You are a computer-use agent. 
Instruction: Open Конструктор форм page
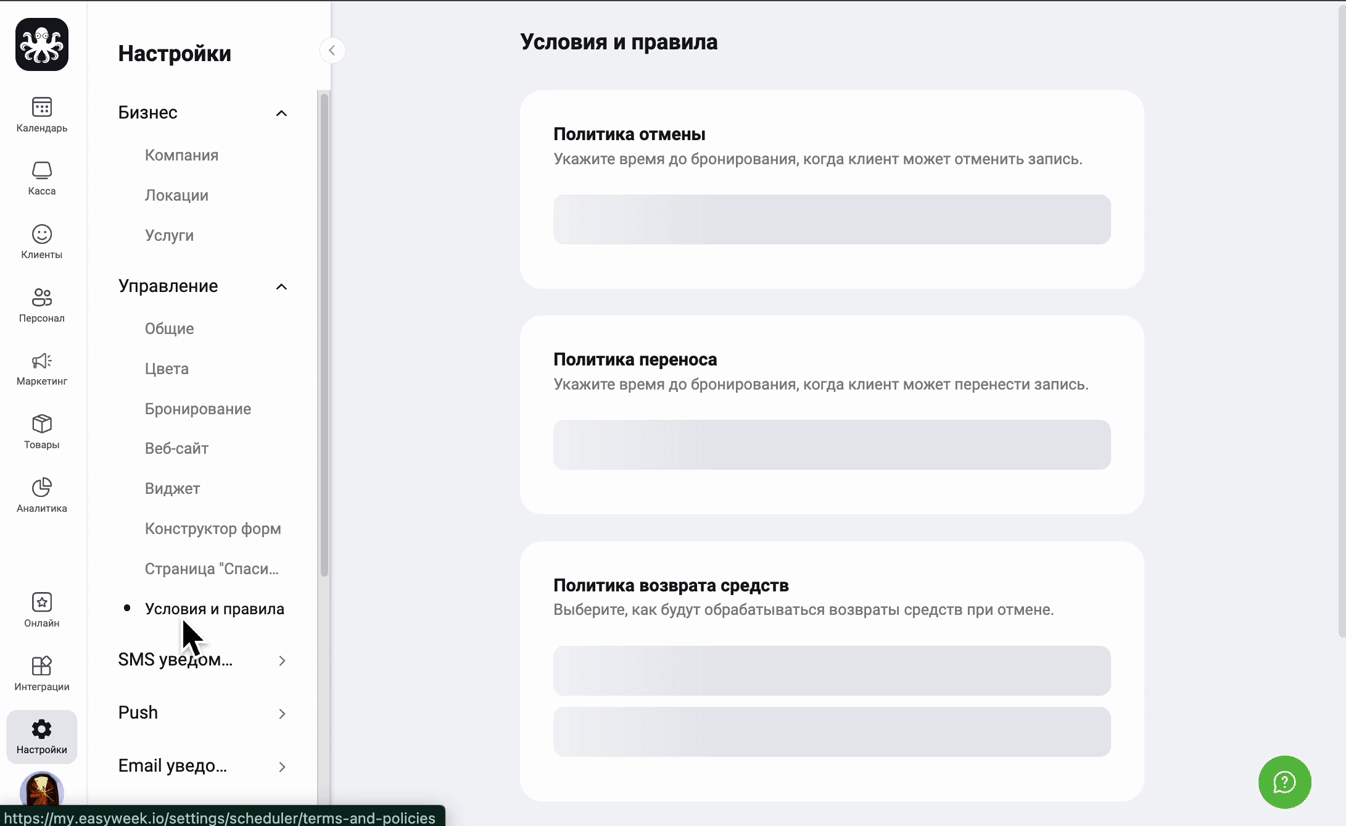click(213, 528)
